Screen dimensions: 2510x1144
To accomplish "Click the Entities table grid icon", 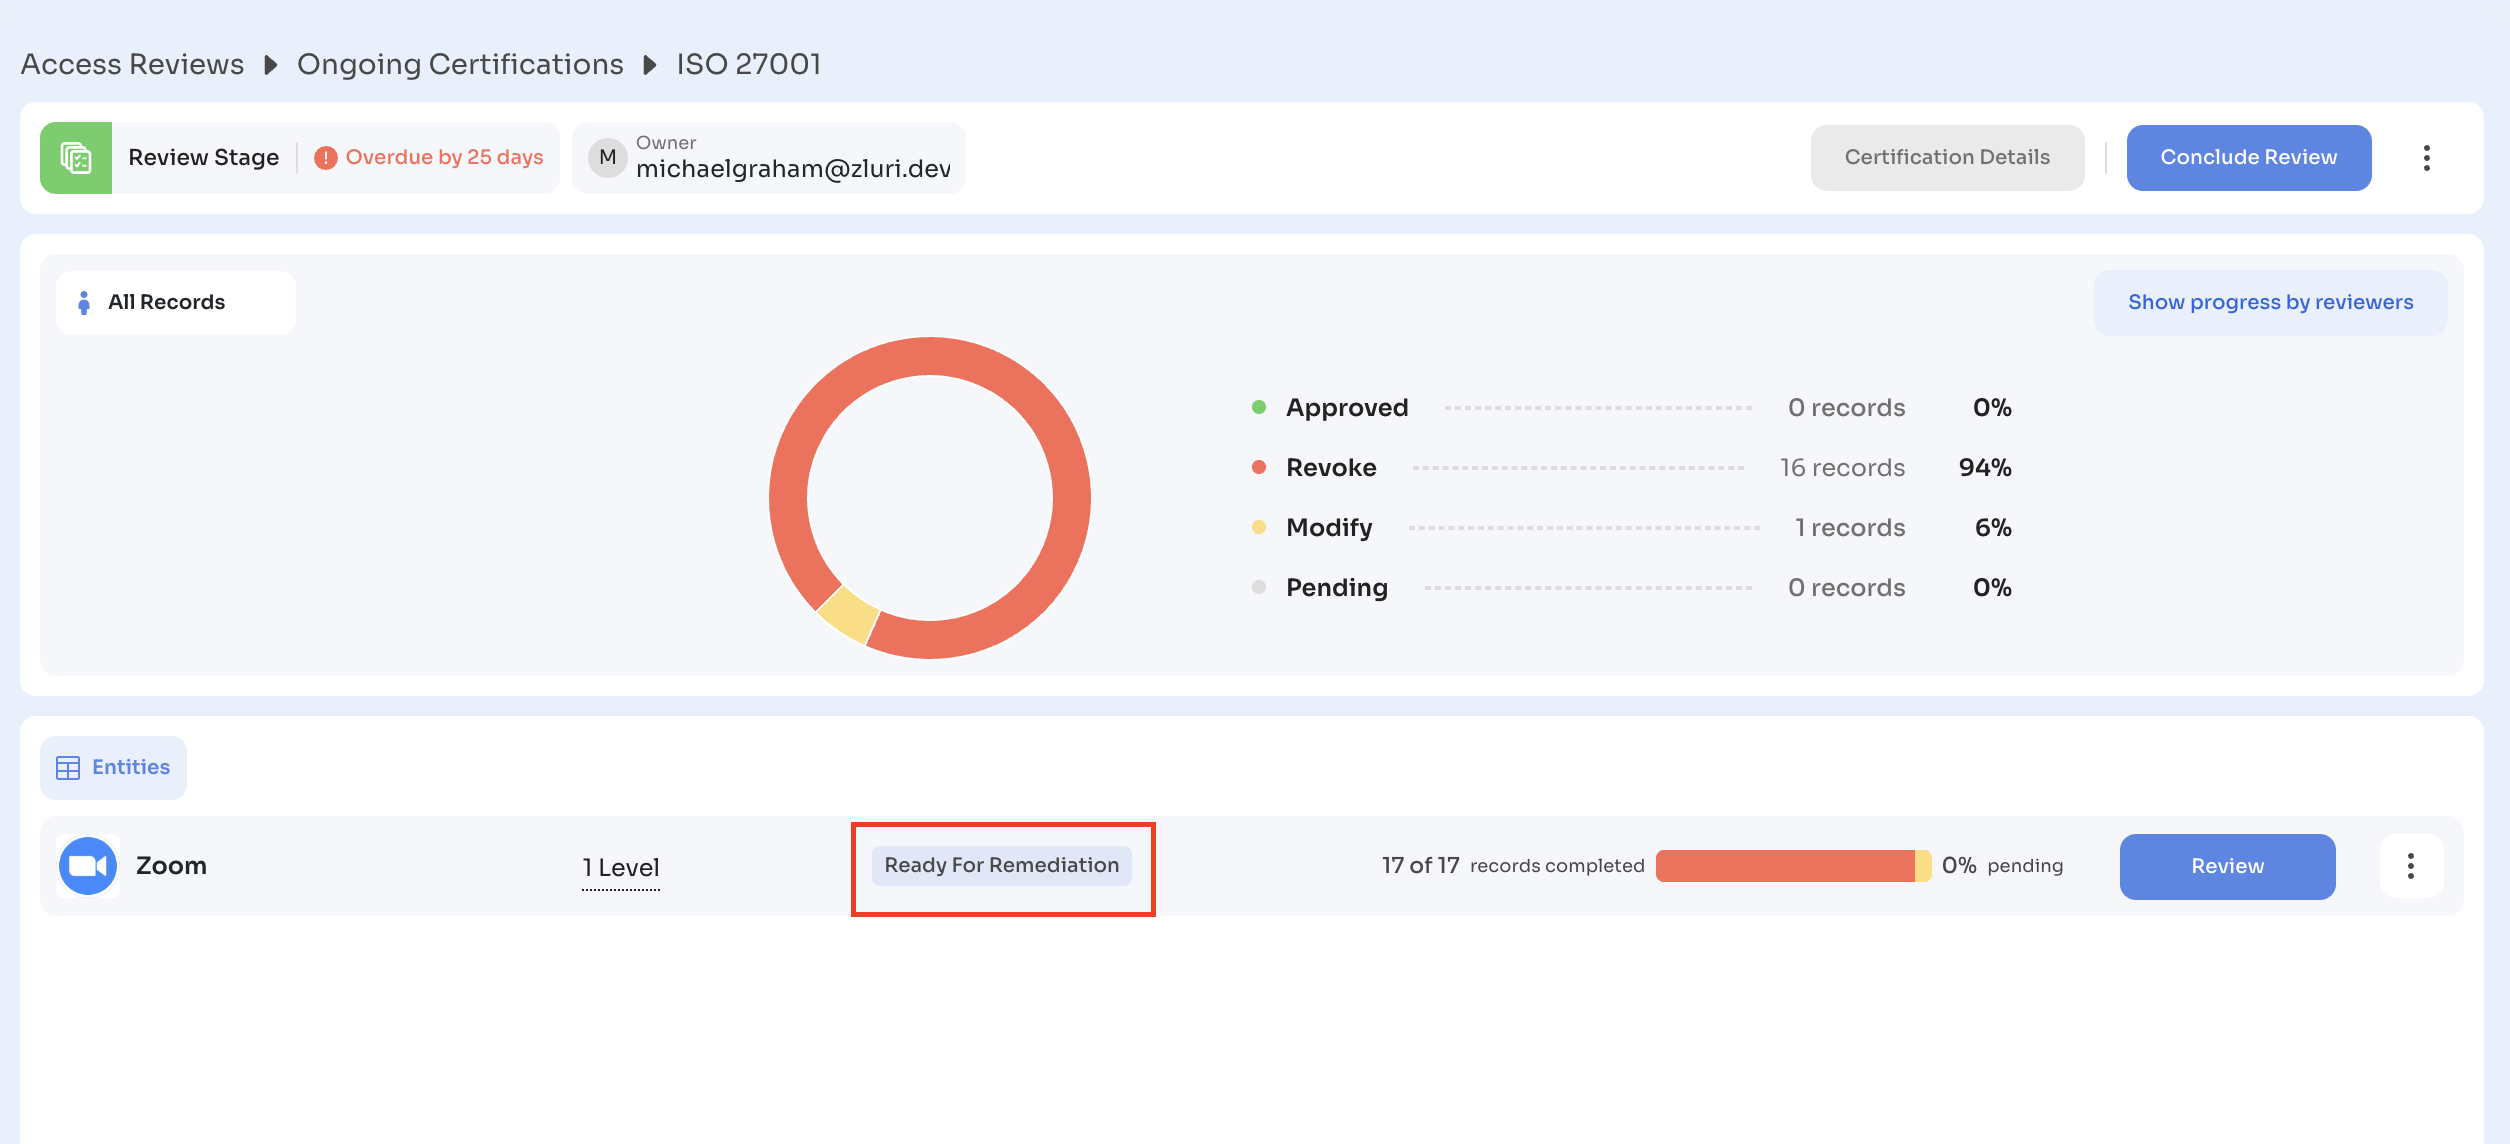I will click(x=68, y=768).
